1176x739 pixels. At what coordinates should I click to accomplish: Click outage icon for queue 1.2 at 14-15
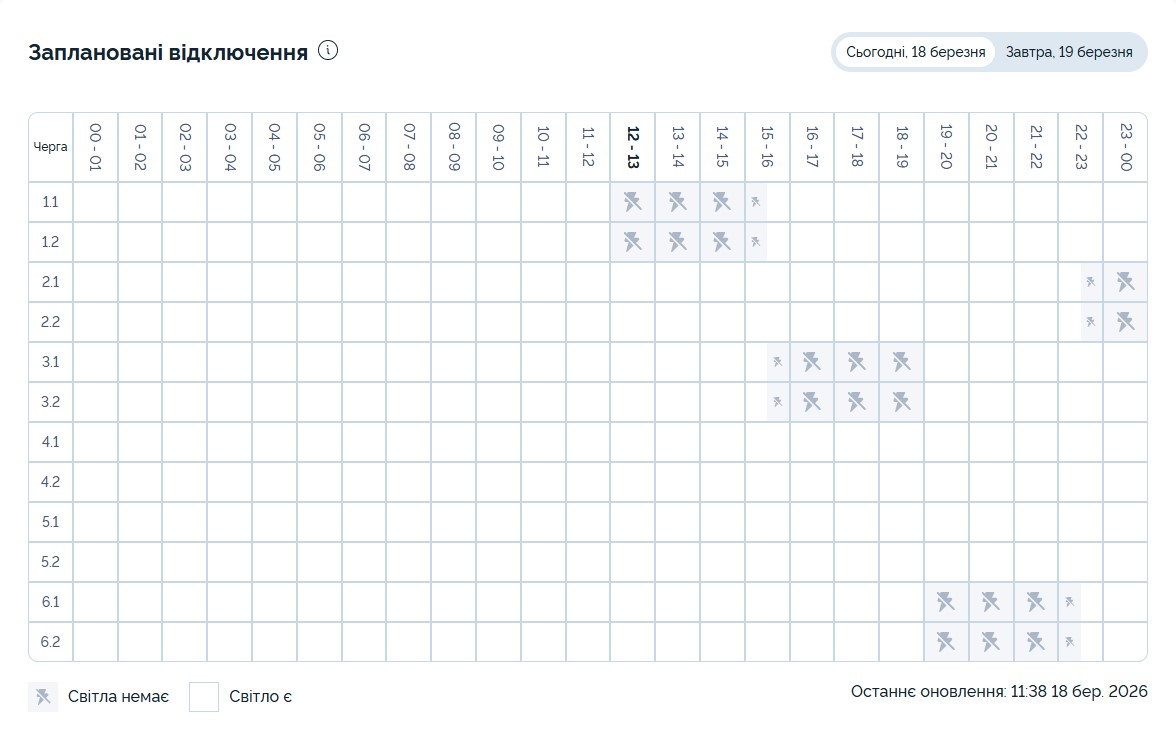pos(722,242)
